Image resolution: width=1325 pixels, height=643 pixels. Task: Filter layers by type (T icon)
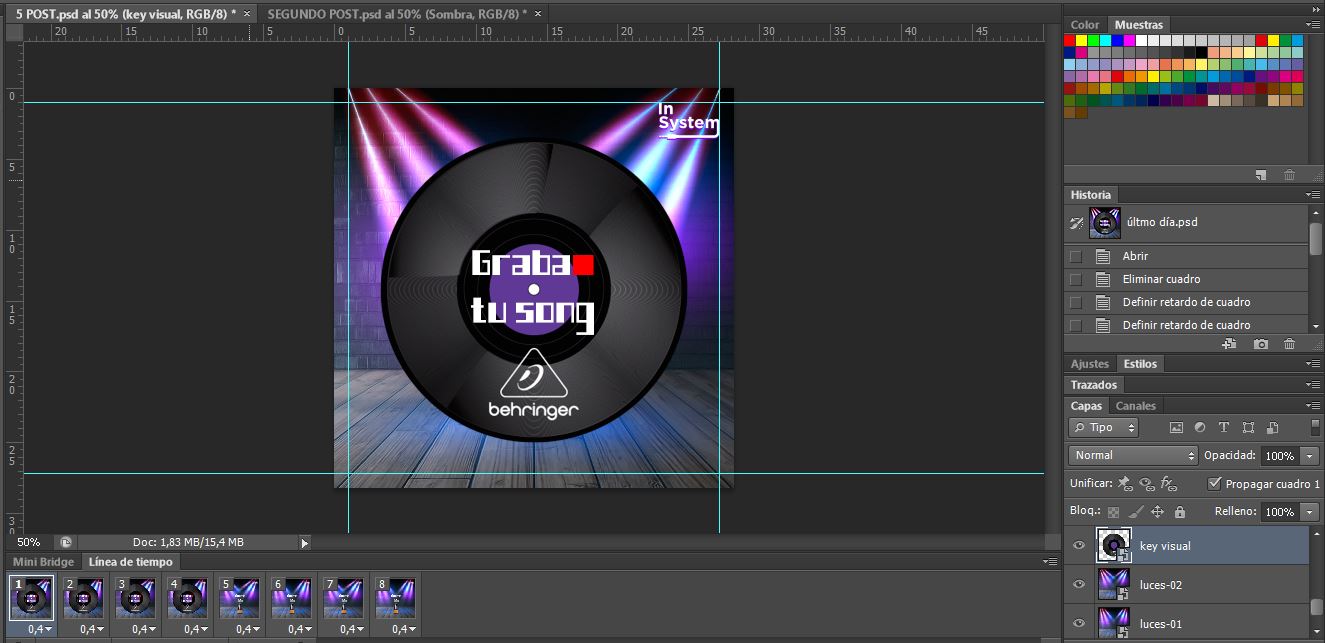pos(1224,427)
